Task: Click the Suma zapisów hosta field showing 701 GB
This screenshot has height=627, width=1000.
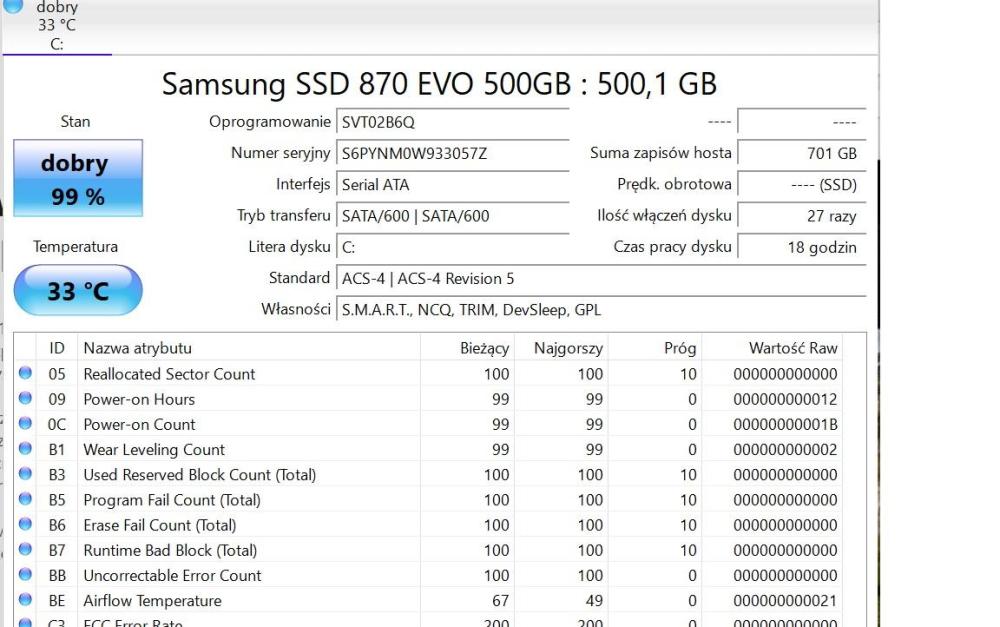Action: (x=803, y=153)
